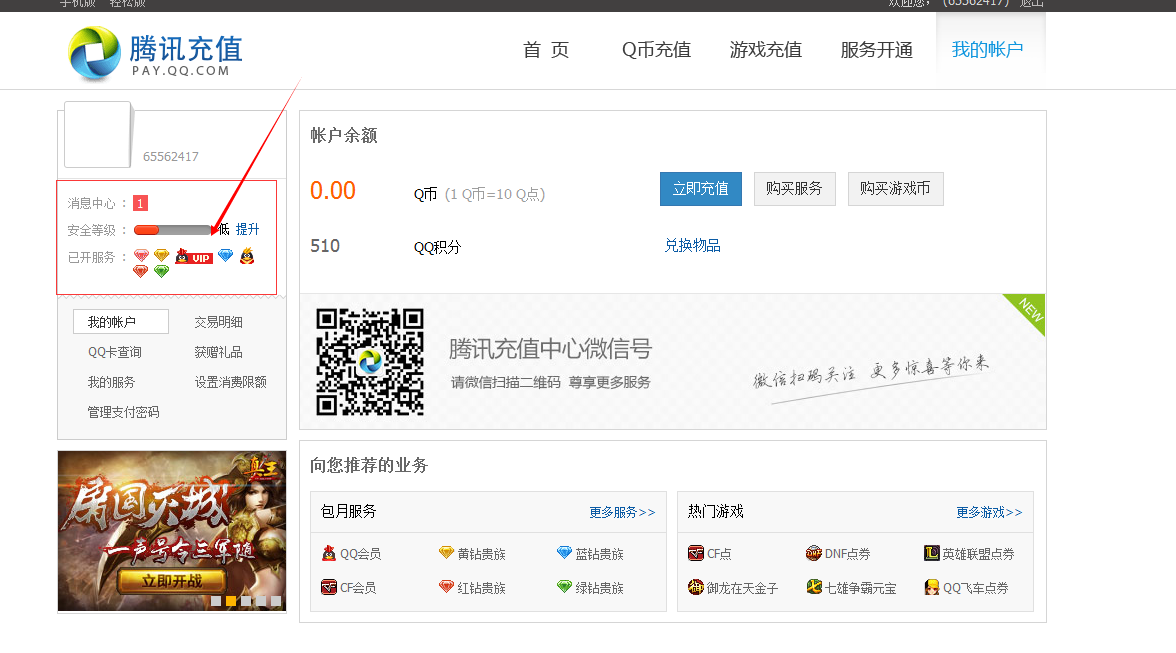
Task: Click the 红钻贵族 red diamond icon
Action: (446, 587)
